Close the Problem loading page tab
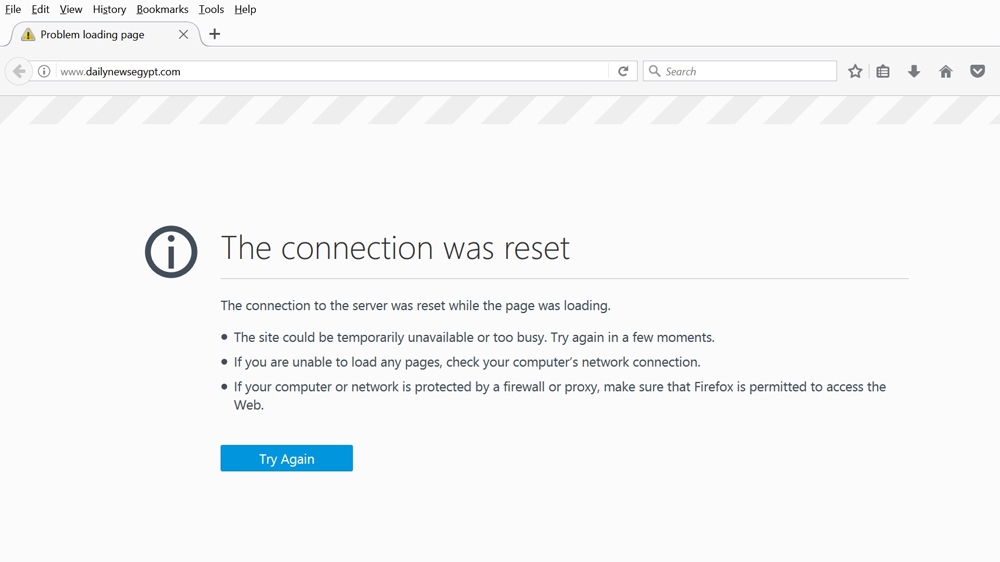 (183, 34)
